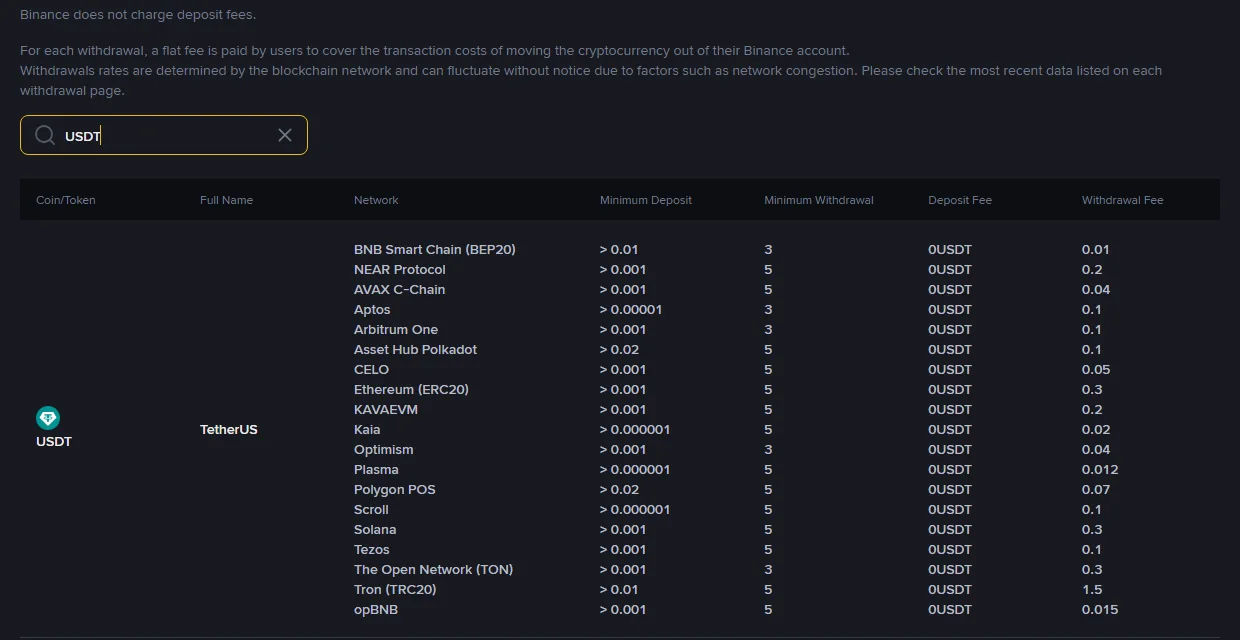Click the Withdrawal Fee column header
The height and width of the screenshot is (640, 1240).
(x=1122, y=200)
